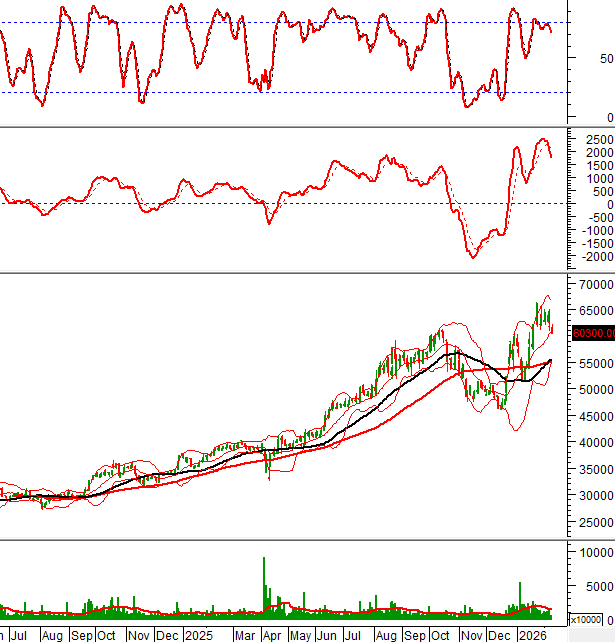This screenshot has width=615, height=642.
Task: Click the black moving average peak near October
Action: pyautogui.click(x=455, y=353)
